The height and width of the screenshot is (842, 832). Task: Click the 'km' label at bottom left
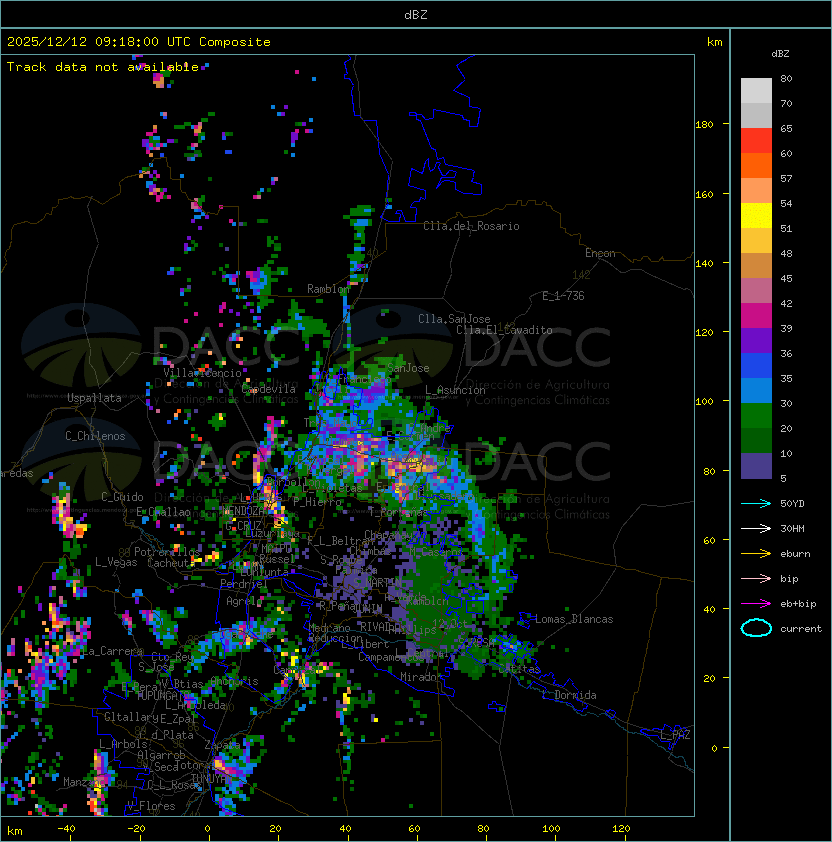[15, 831]
